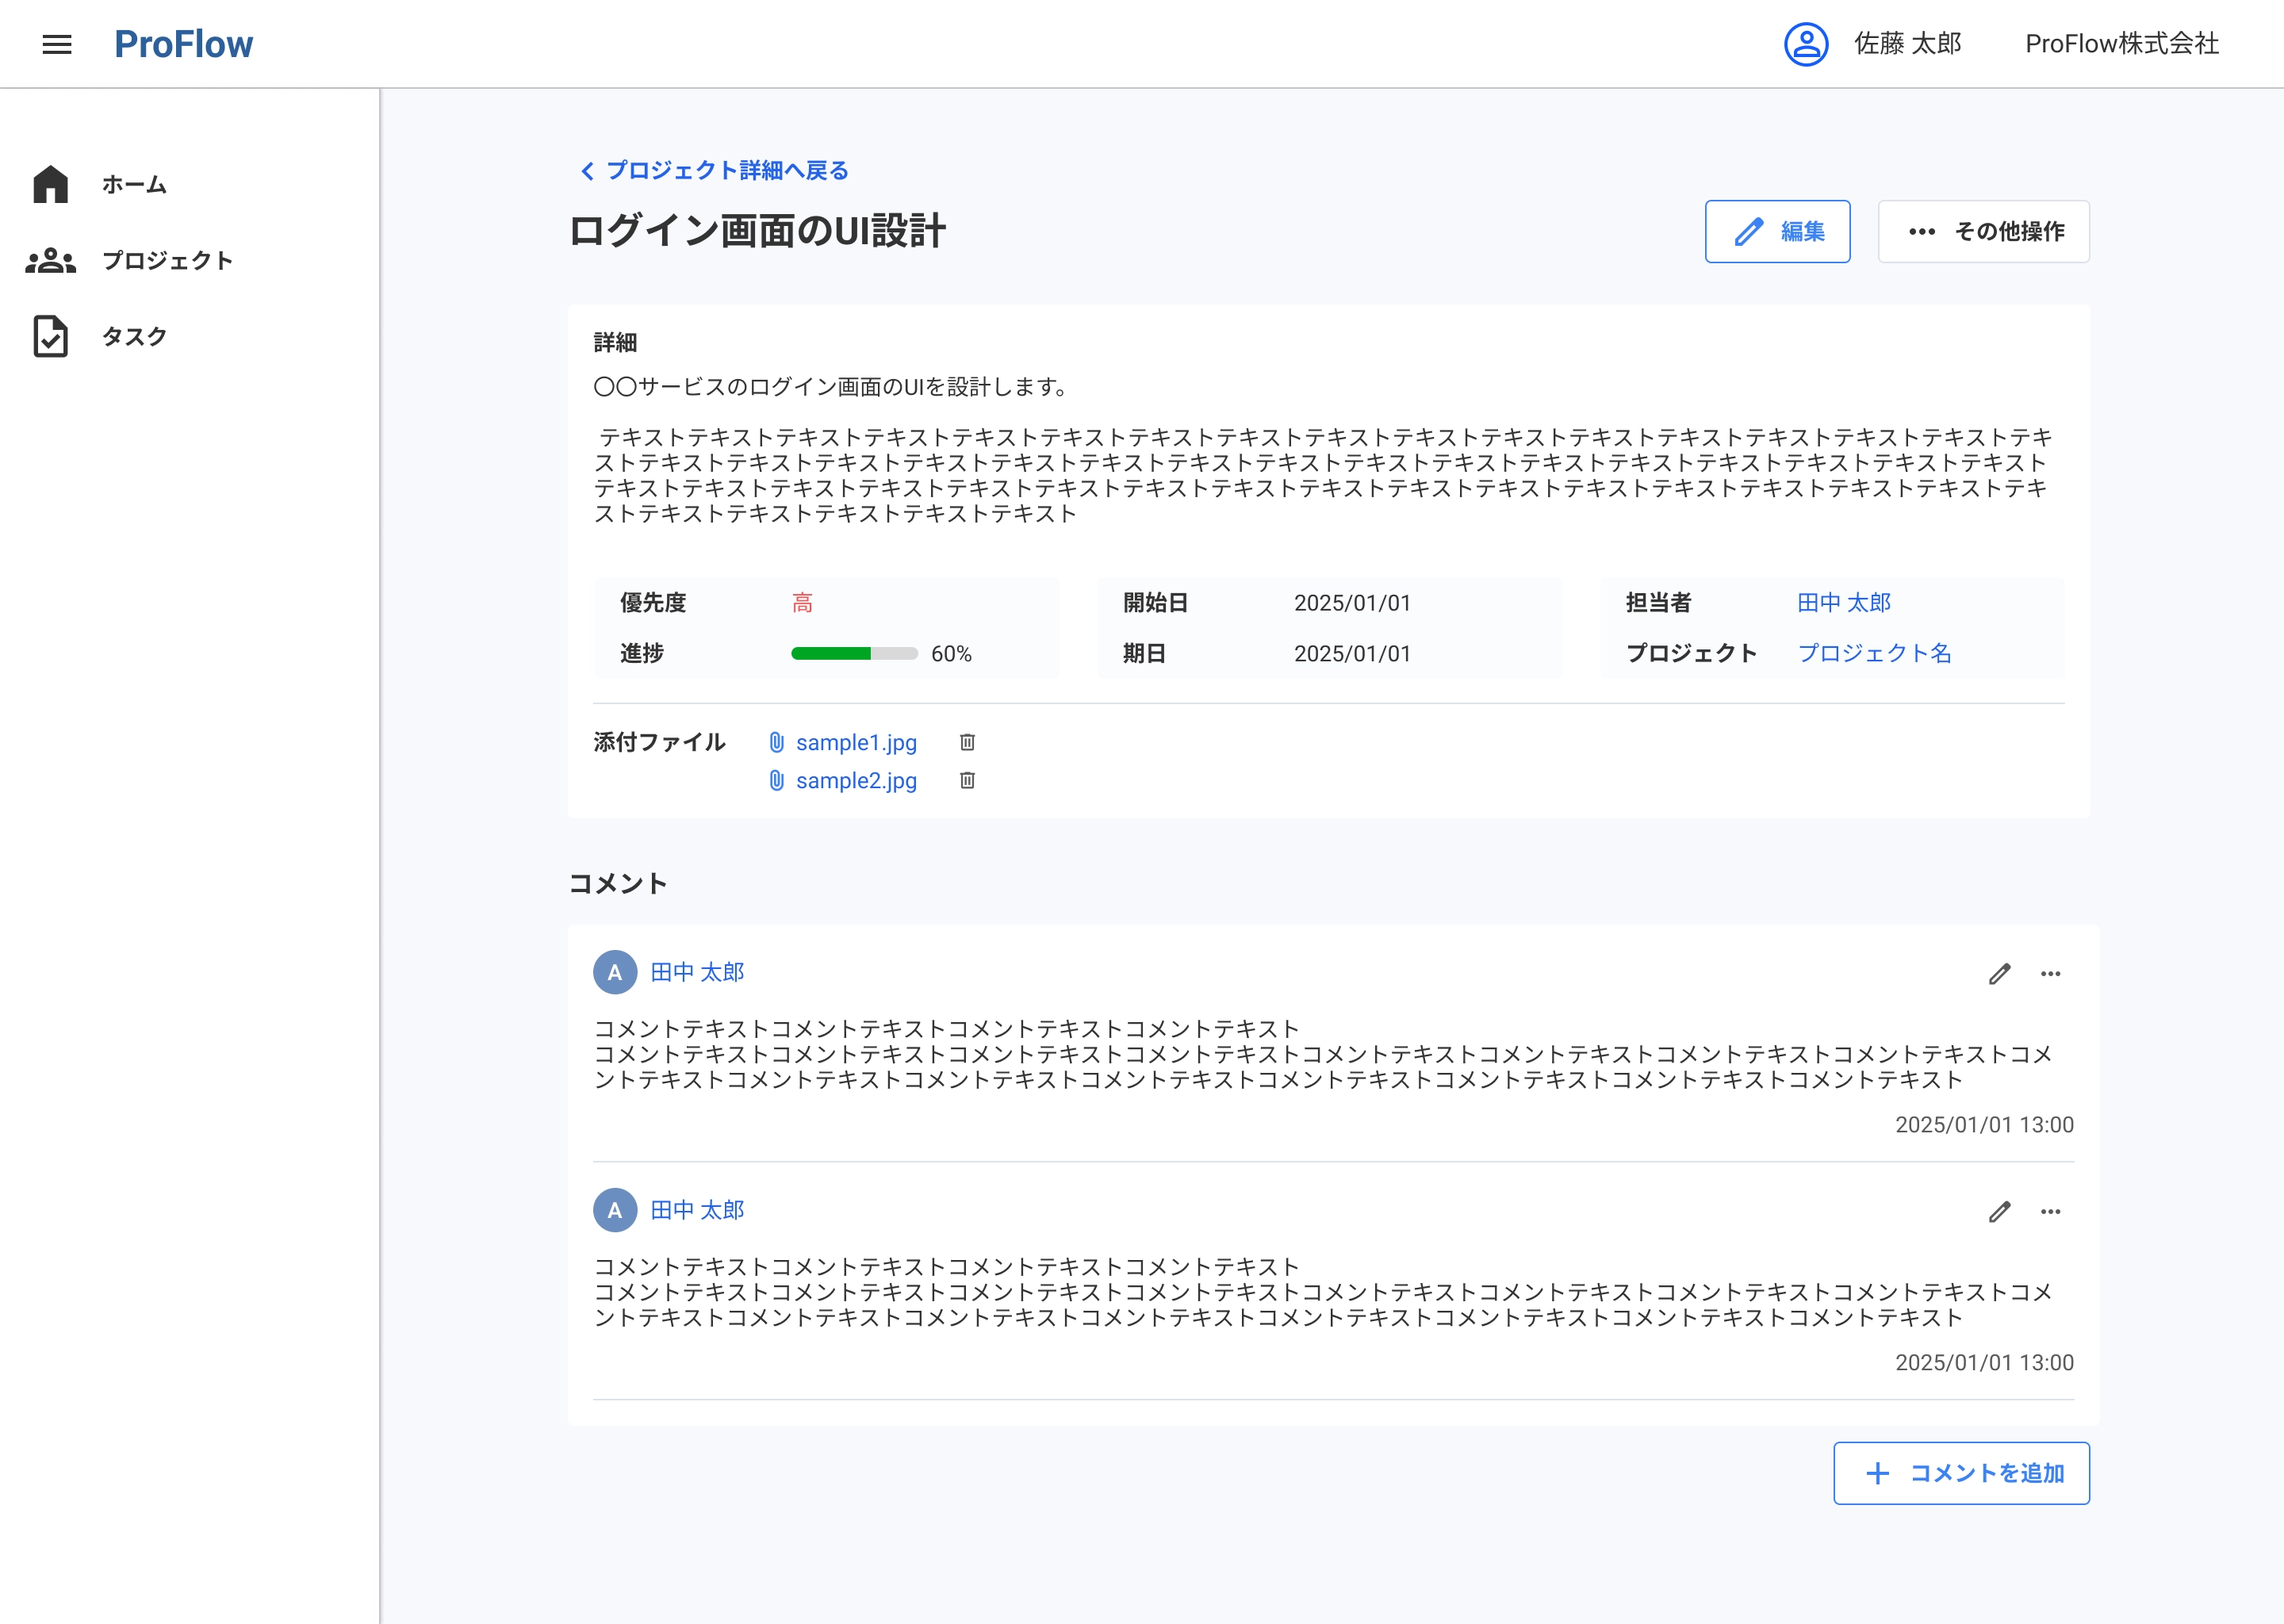
Task: Delete the sample1.jpg attachment
Action: (967, 742)
